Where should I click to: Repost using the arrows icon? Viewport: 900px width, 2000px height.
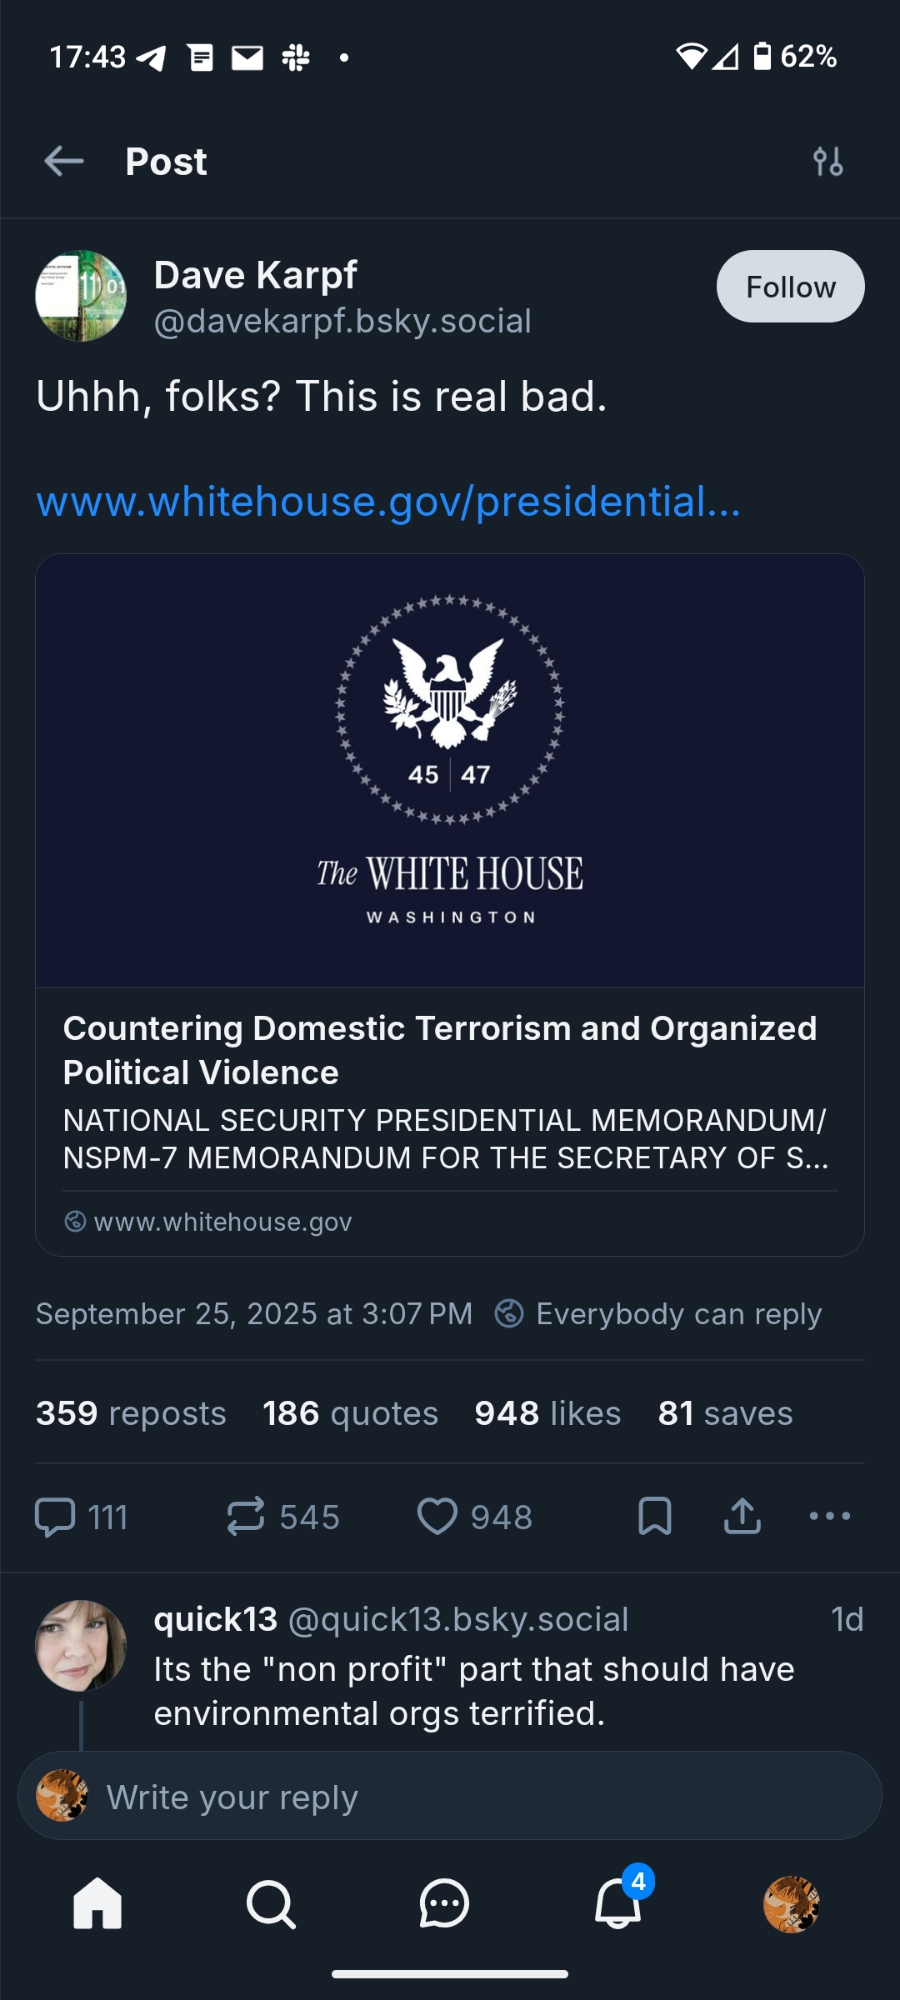coord(246,1516)
